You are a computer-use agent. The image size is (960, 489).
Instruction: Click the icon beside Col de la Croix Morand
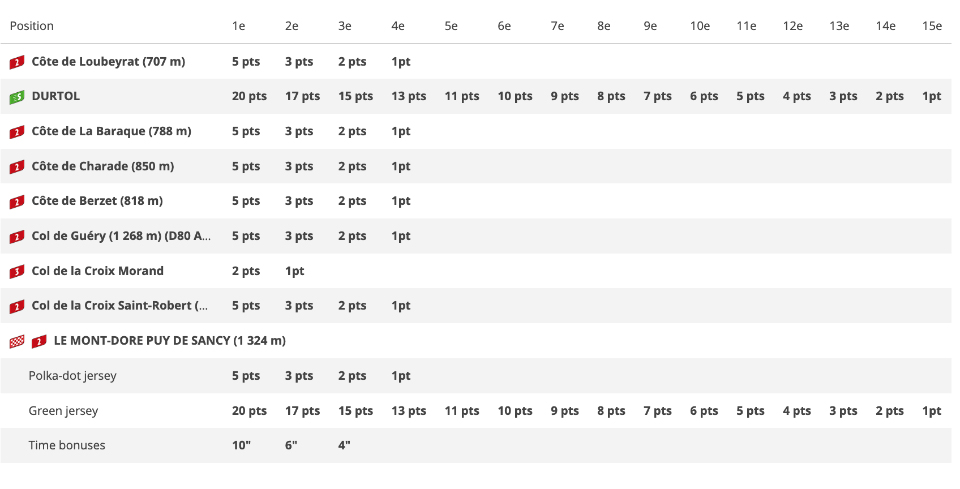(16, 272)
